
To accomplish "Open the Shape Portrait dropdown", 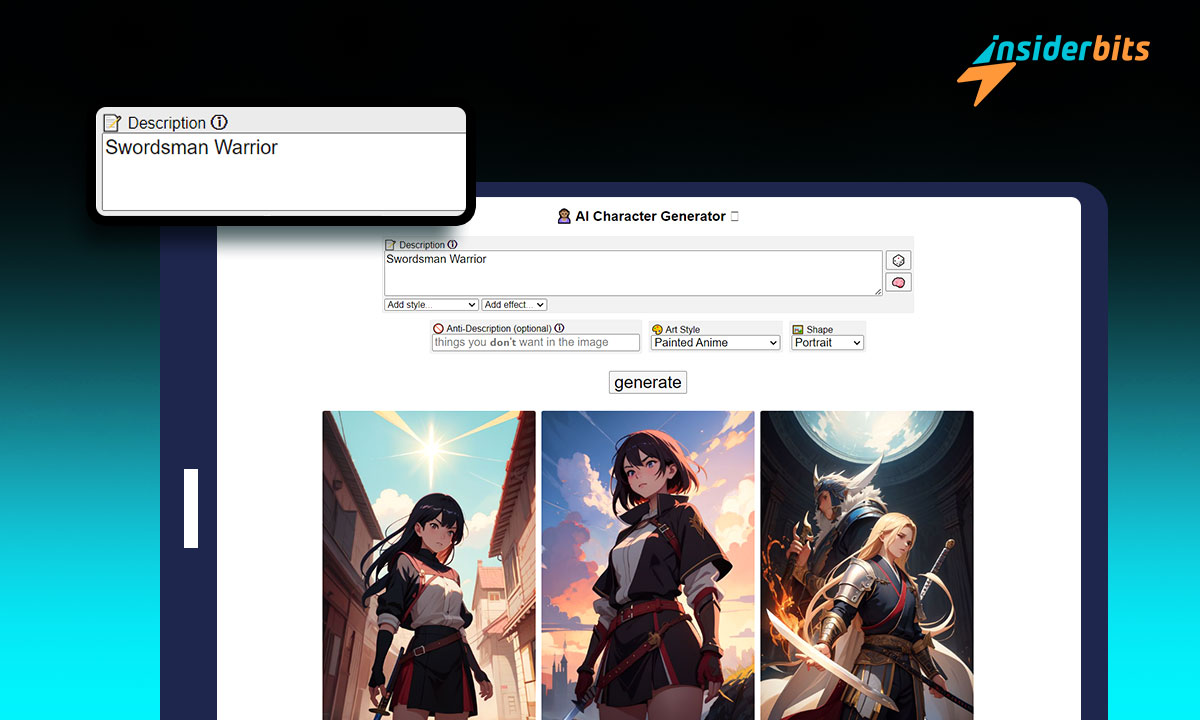I will [x=828, y=342].
